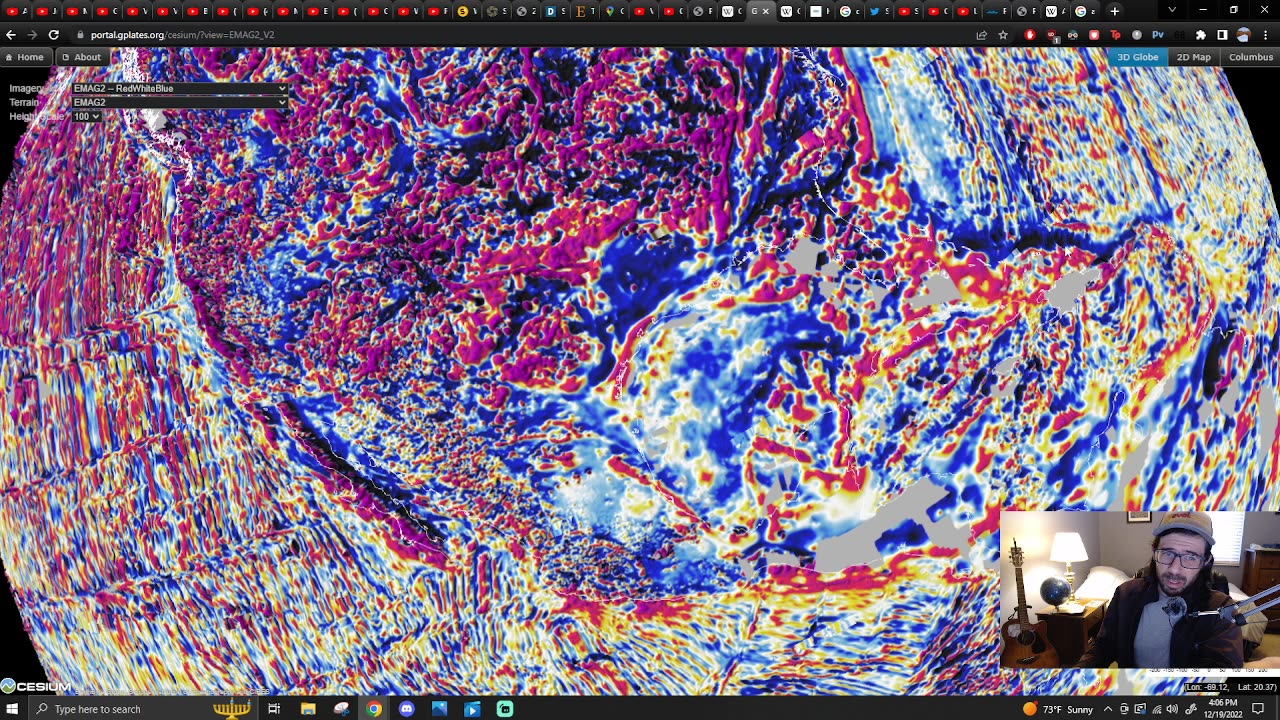Open Task View on the taskbar
The image size is (1280, 720).
(274, 709)
